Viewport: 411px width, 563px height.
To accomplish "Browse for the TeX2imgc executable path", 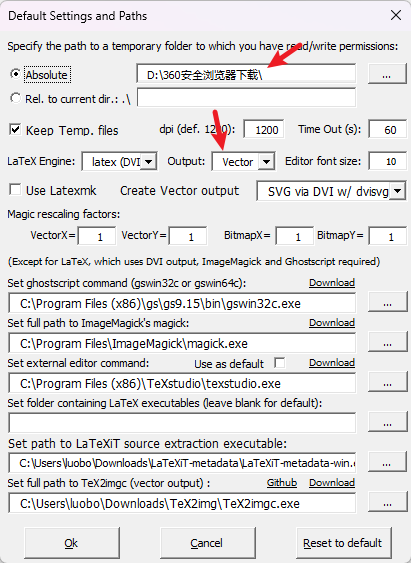I will tap(387, 502).
